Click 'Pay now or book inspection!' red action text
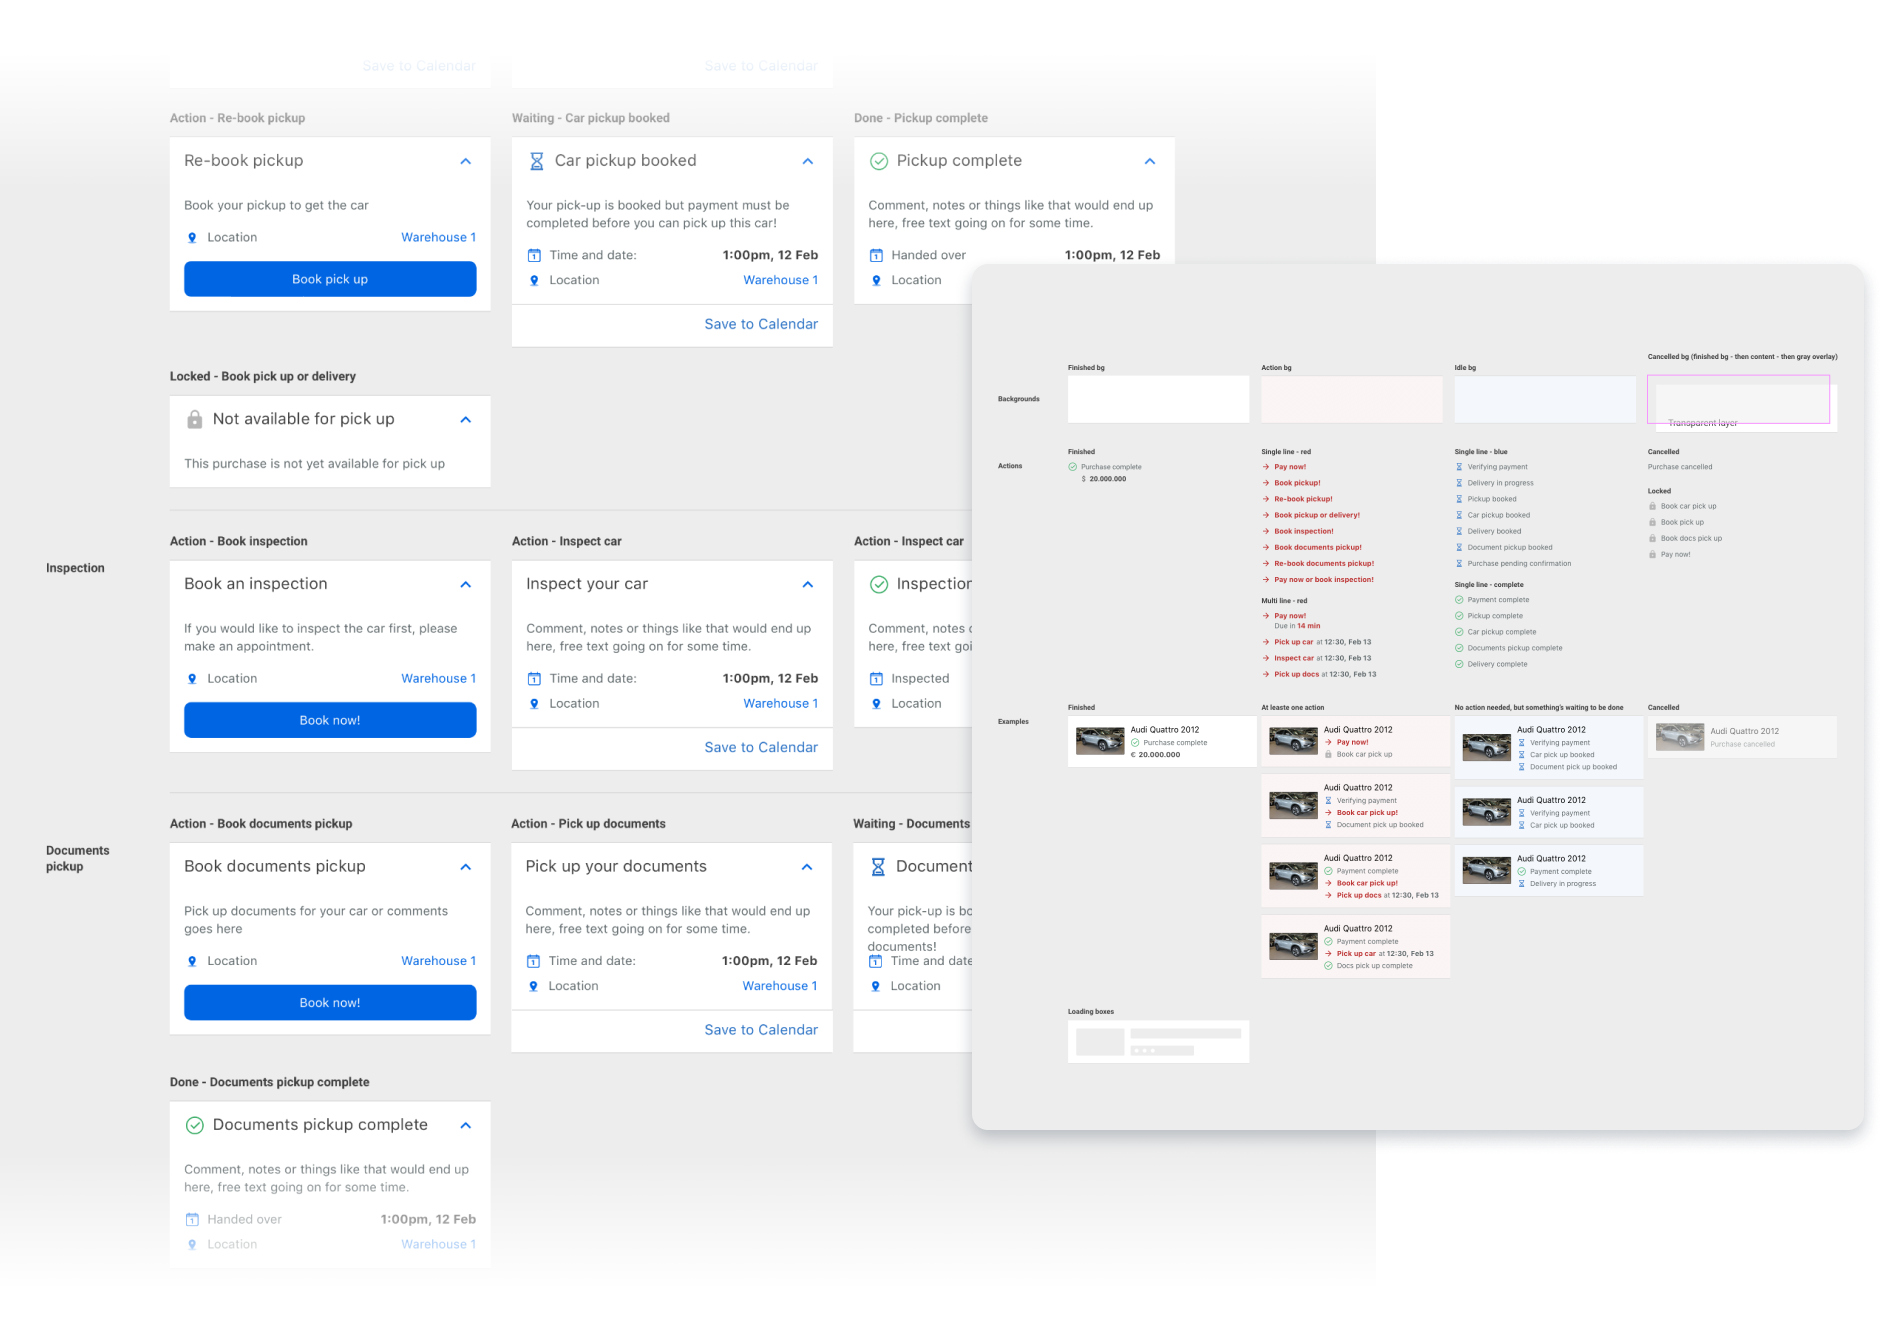The height and width of the screenshot is (1342, 1882). pos(1323,580)
